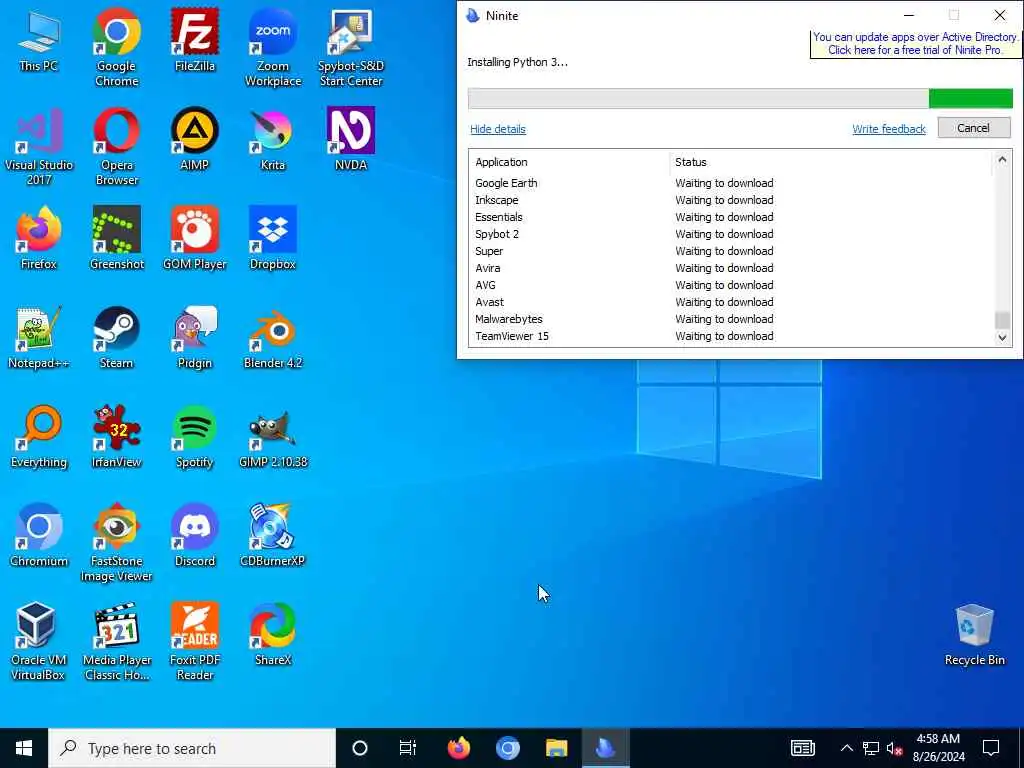Click Spybot-S&D Start Center icon

351,47
